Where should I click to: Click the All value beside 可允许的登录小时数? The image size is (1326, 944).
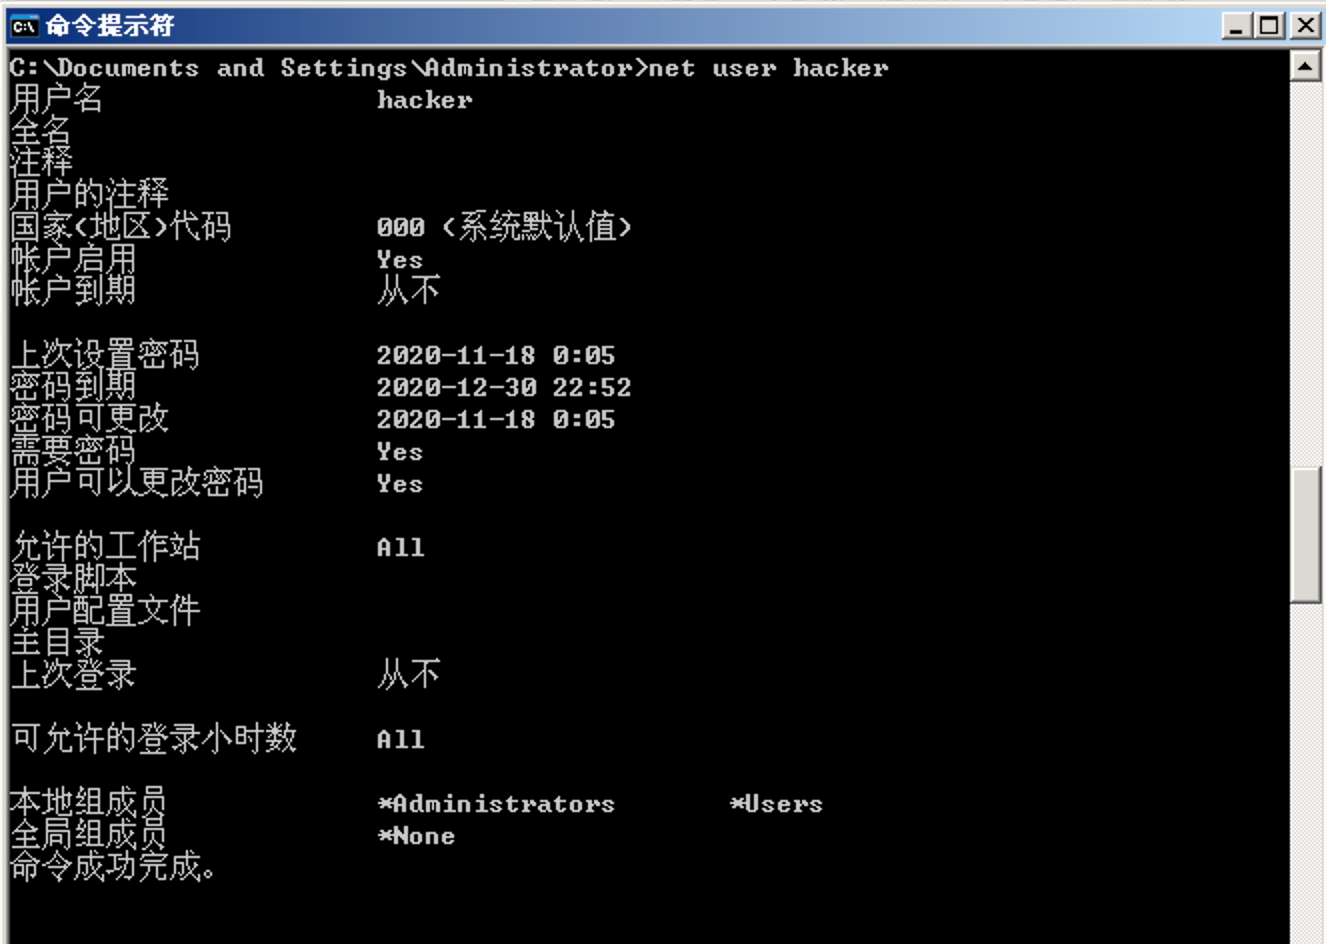tap(401, 740)
